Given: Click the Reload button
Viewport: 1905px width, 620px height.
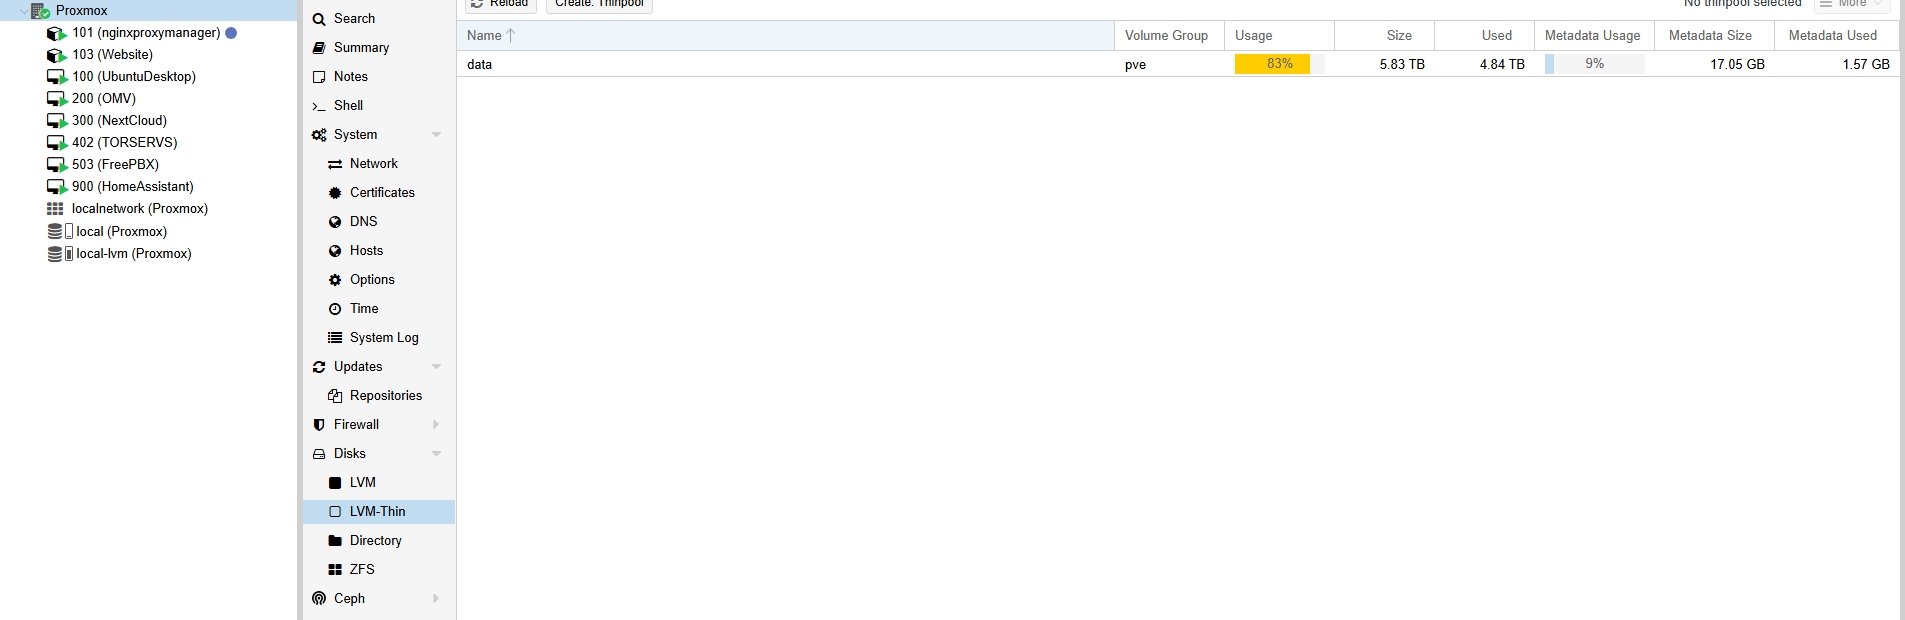Looking at the screenshot, I should click(x=500, y=4).
